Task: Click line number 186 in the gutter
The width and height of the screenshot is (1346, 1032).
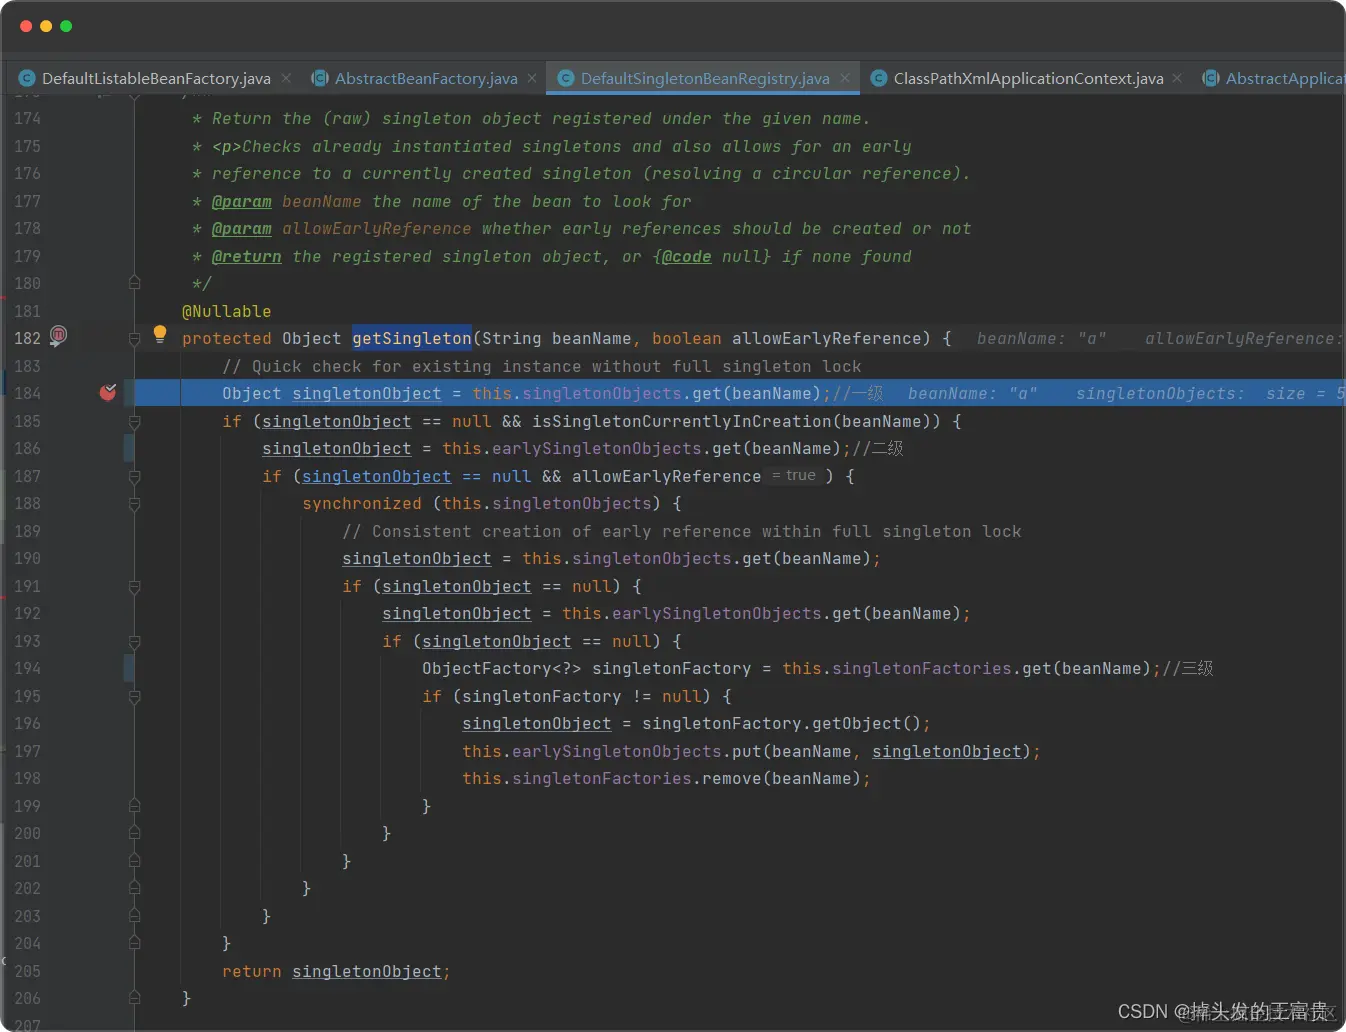Action: [x=27, y=448]
